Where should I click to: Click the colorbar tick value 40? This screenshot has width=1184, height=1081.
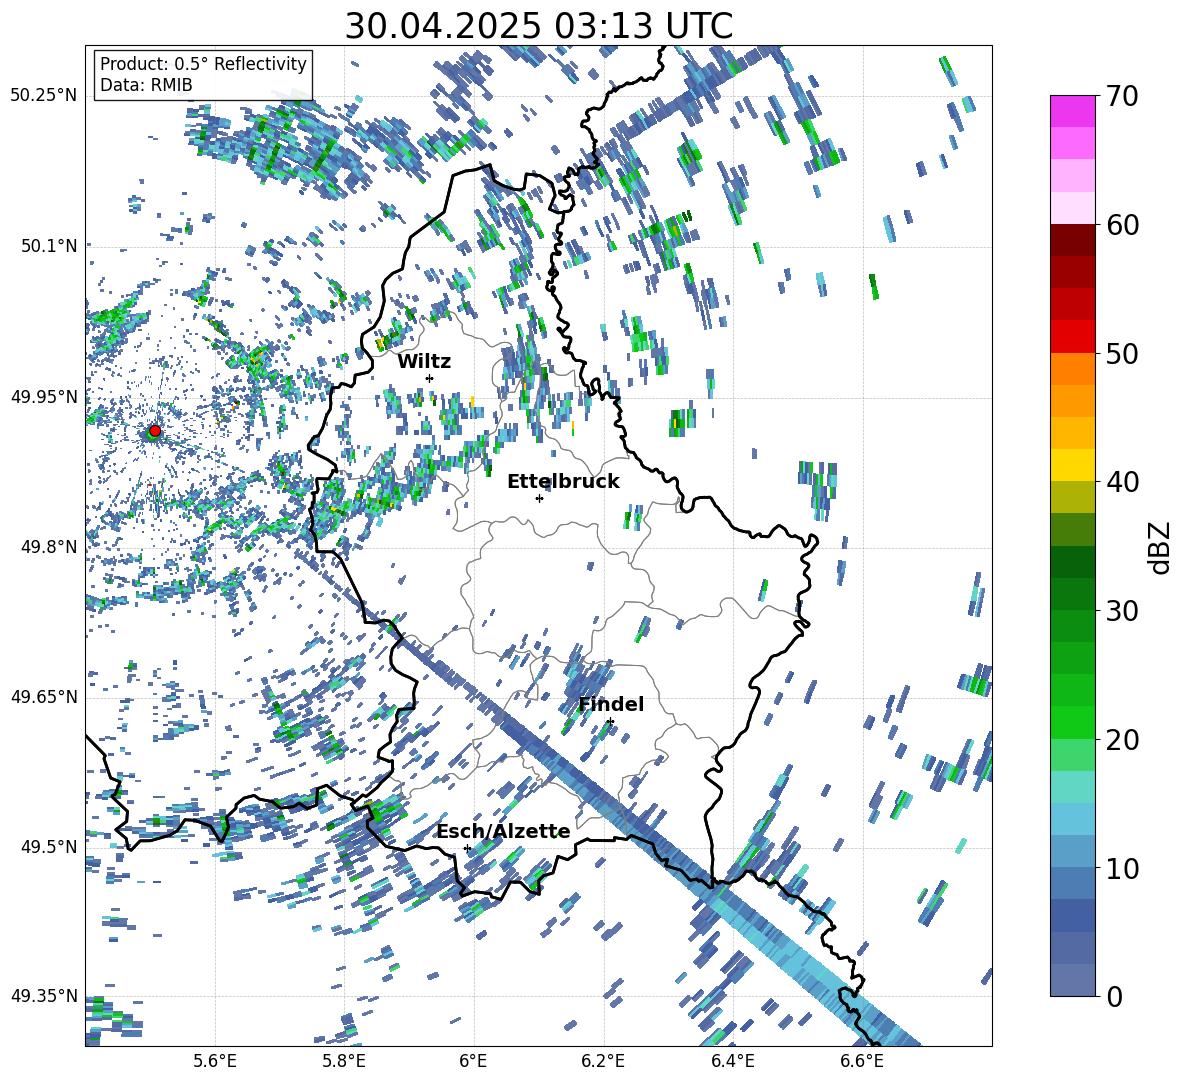pyautogui.click(x=1121, y=482)
